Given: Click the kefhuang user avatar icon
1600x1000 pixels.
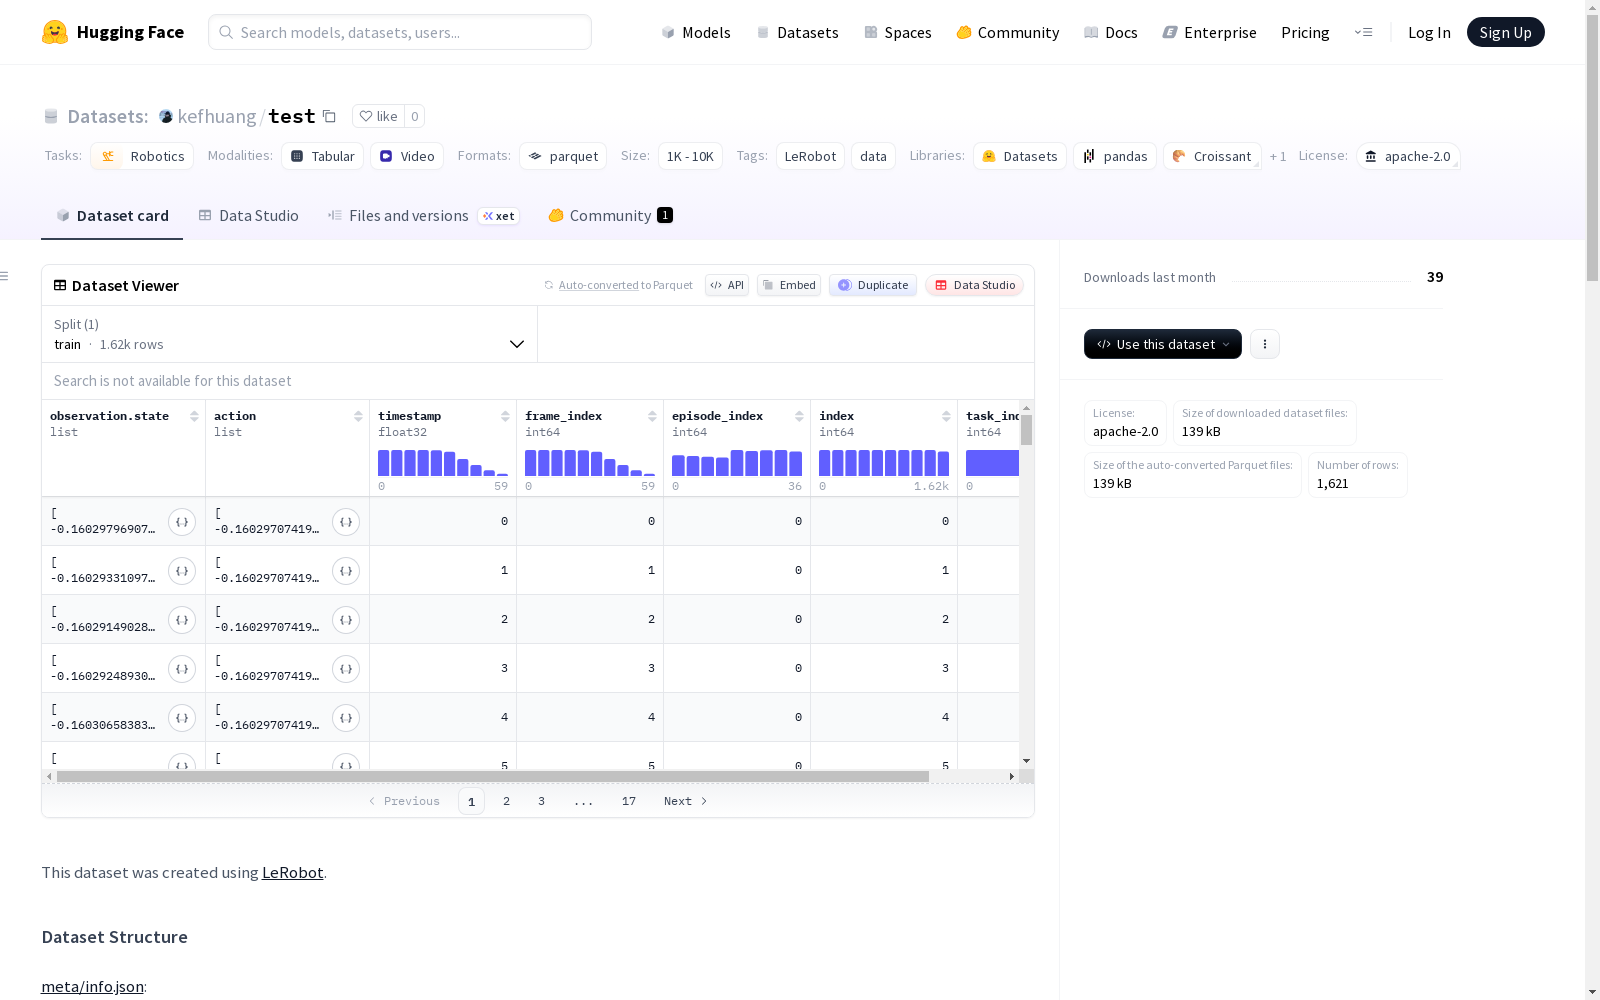Looking at the screenshot, I should 166,117.
